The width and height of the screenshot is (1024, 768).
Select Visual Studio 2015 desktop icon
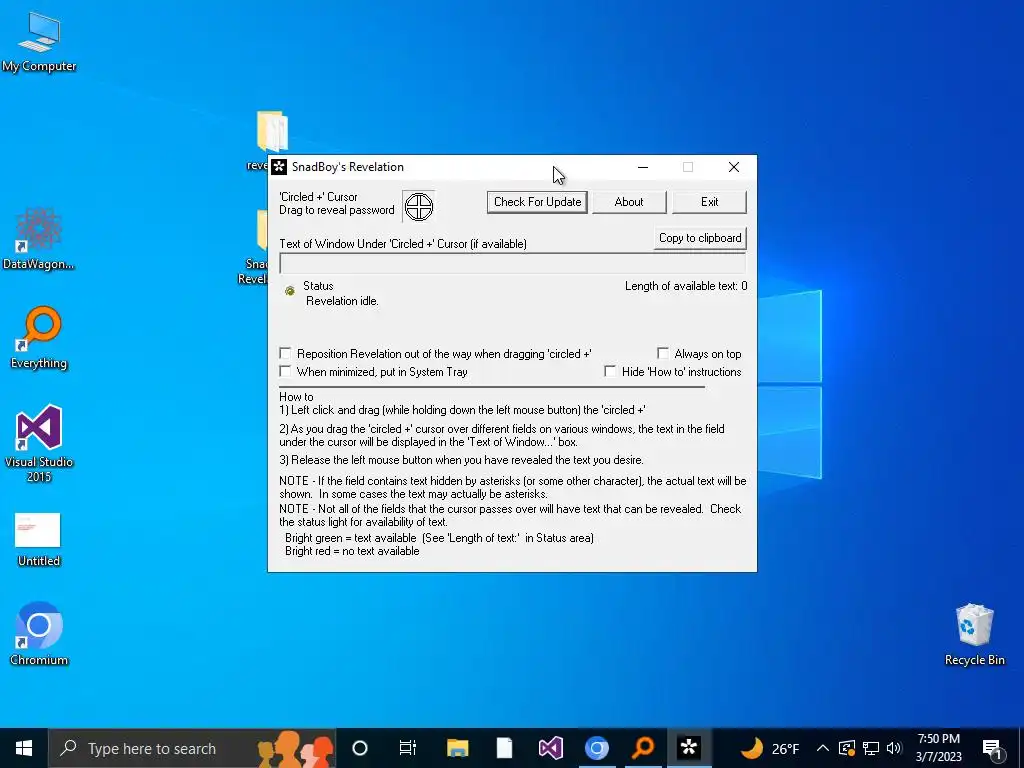[x=39, y=444]
